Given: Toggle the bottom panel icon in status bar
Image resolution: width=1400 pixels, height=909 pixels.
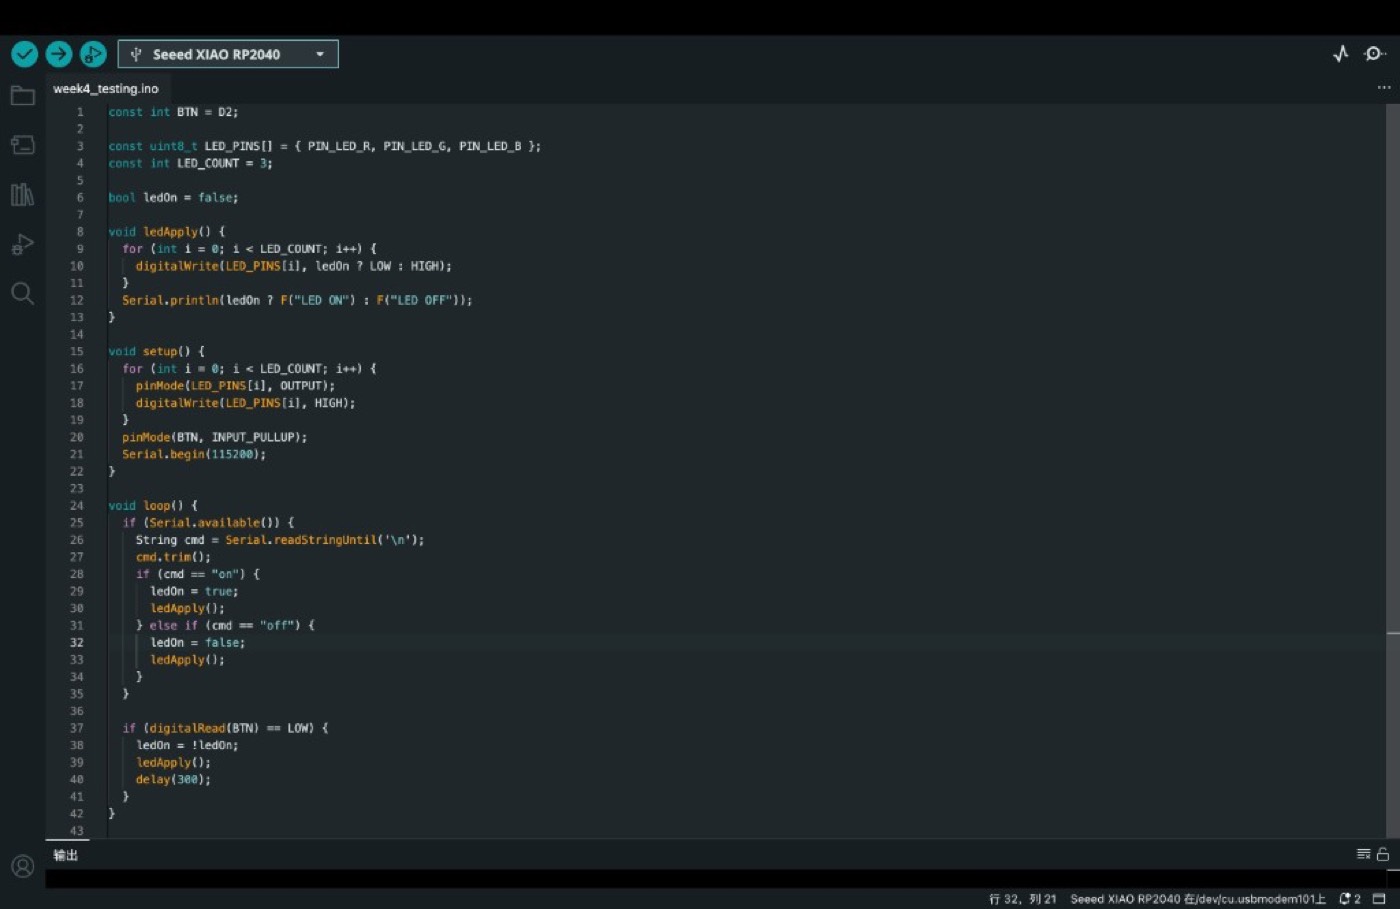Looking at the screenshot, I should coord(1379,899).
